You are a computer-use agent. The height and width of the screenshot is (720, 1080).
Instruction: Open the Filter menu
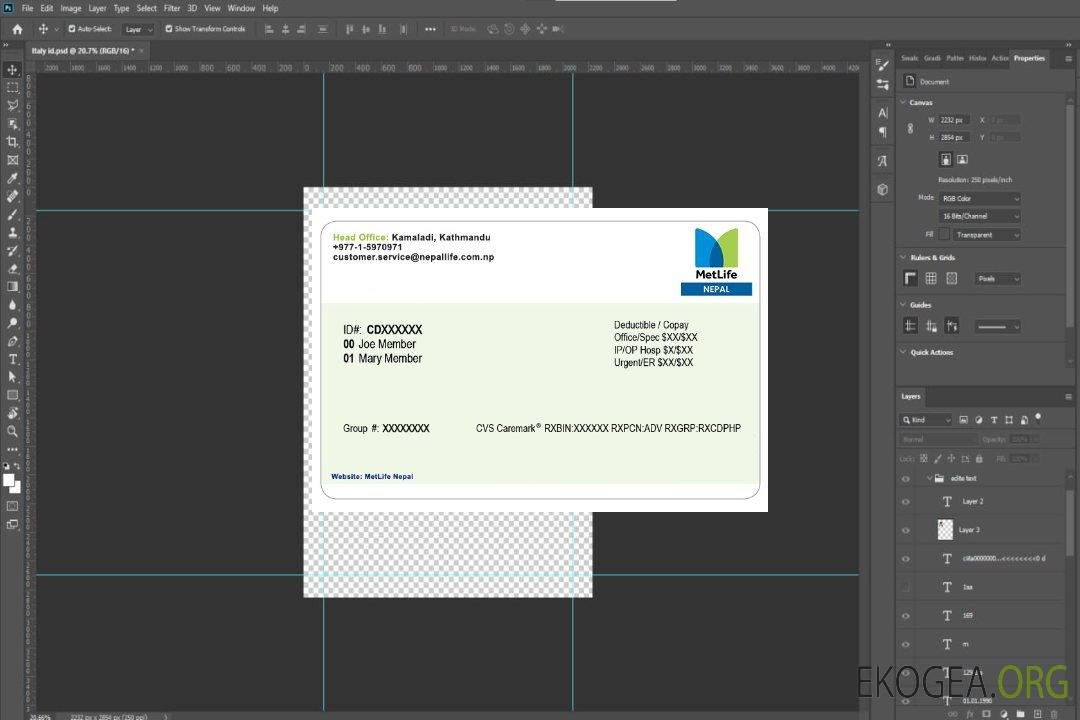(x=172, y=8)
